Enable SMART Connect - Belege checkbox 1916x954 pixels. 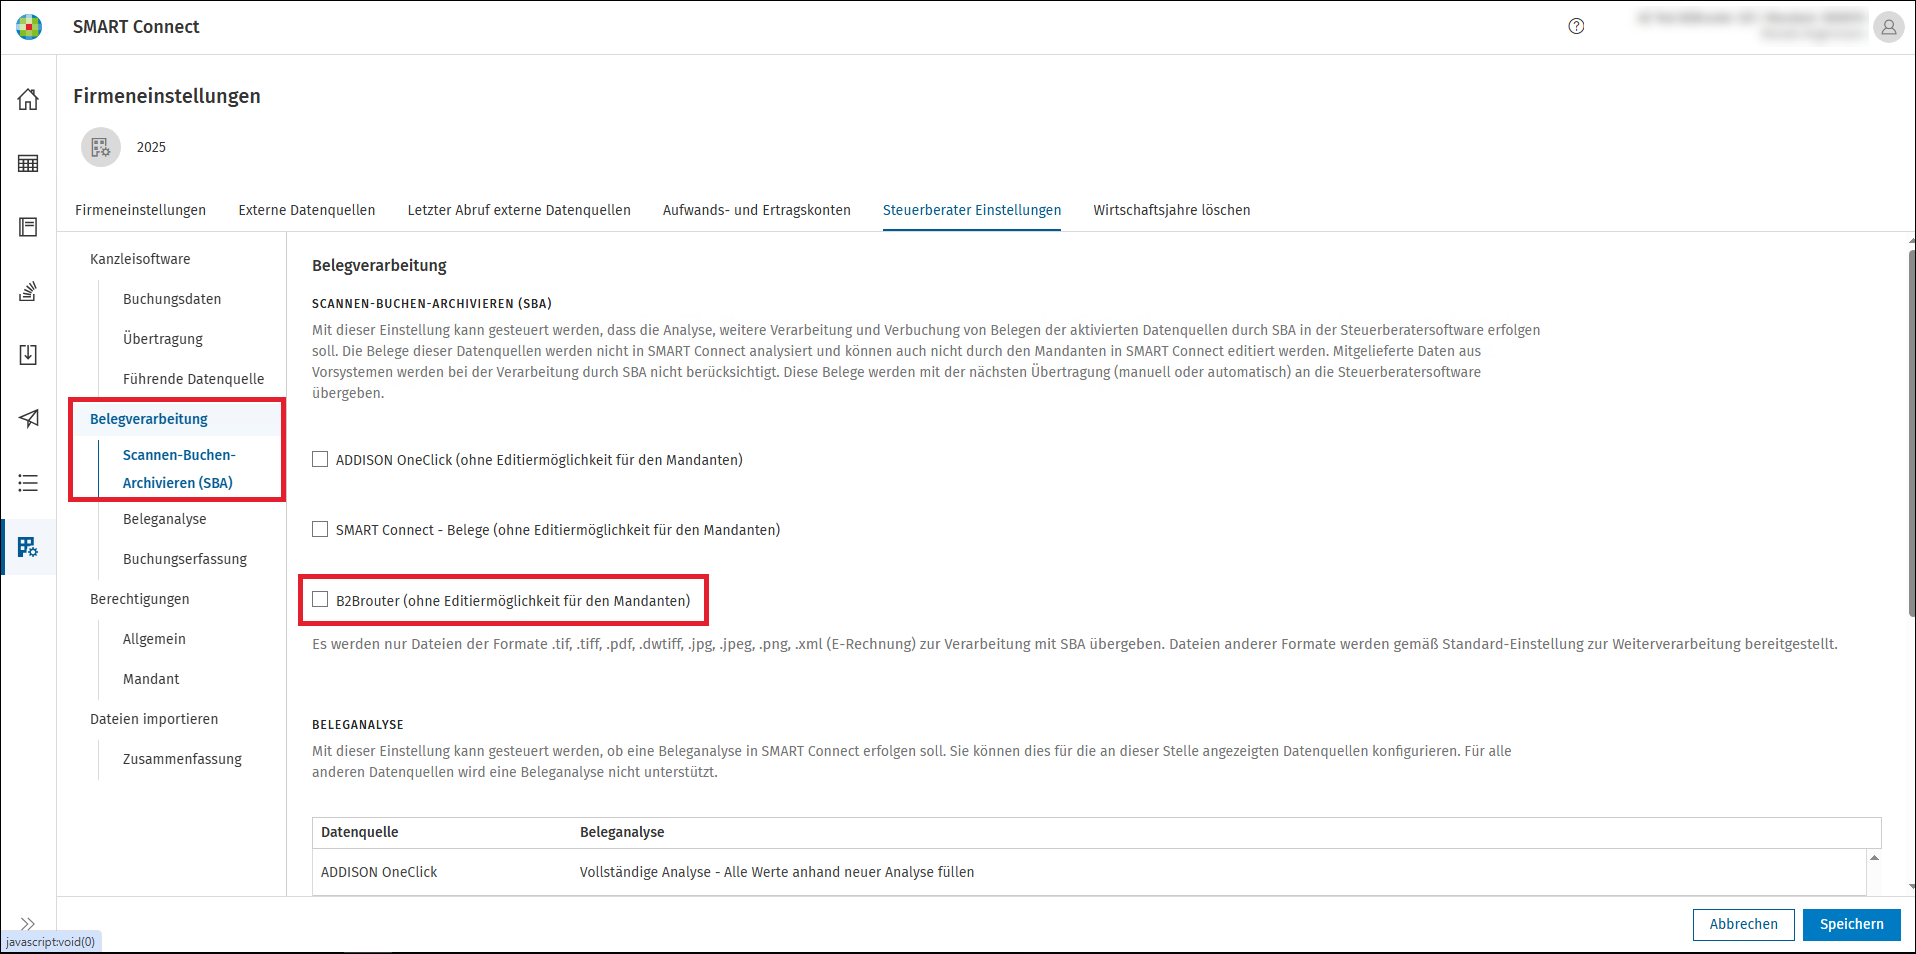click(320, 529)
